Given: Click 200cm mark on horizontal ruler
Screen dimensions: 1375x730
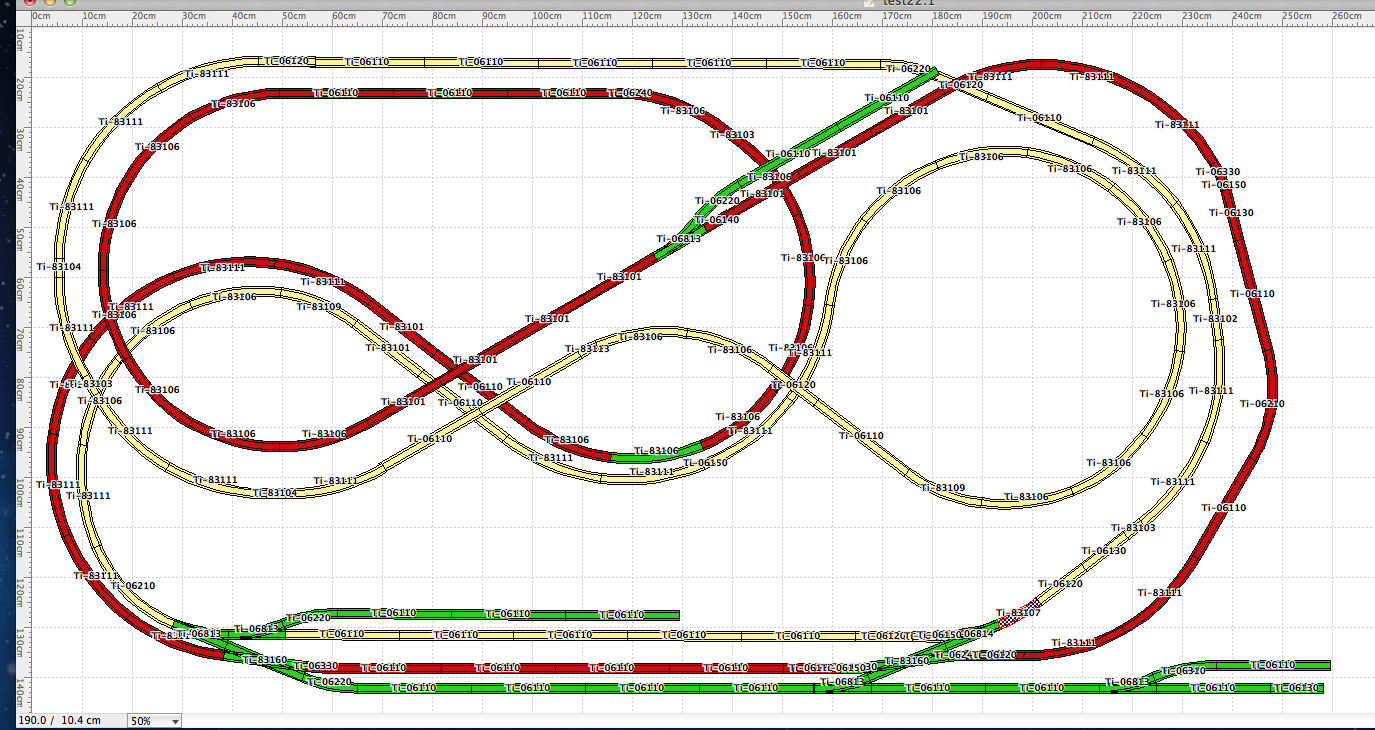Looking at the screenshot, I should pyautogui.click(x=1048, y=16).
